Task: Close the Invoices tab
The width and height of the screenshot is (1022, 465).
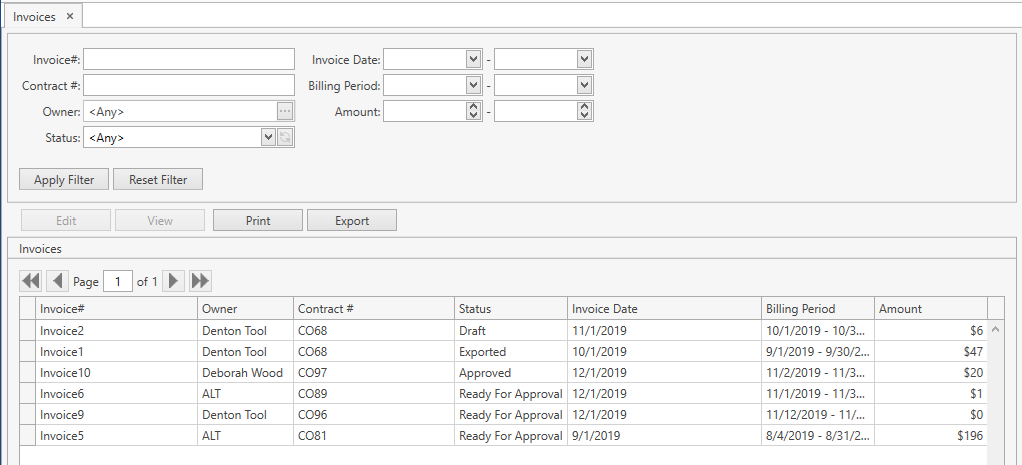Action: point(69,16)
